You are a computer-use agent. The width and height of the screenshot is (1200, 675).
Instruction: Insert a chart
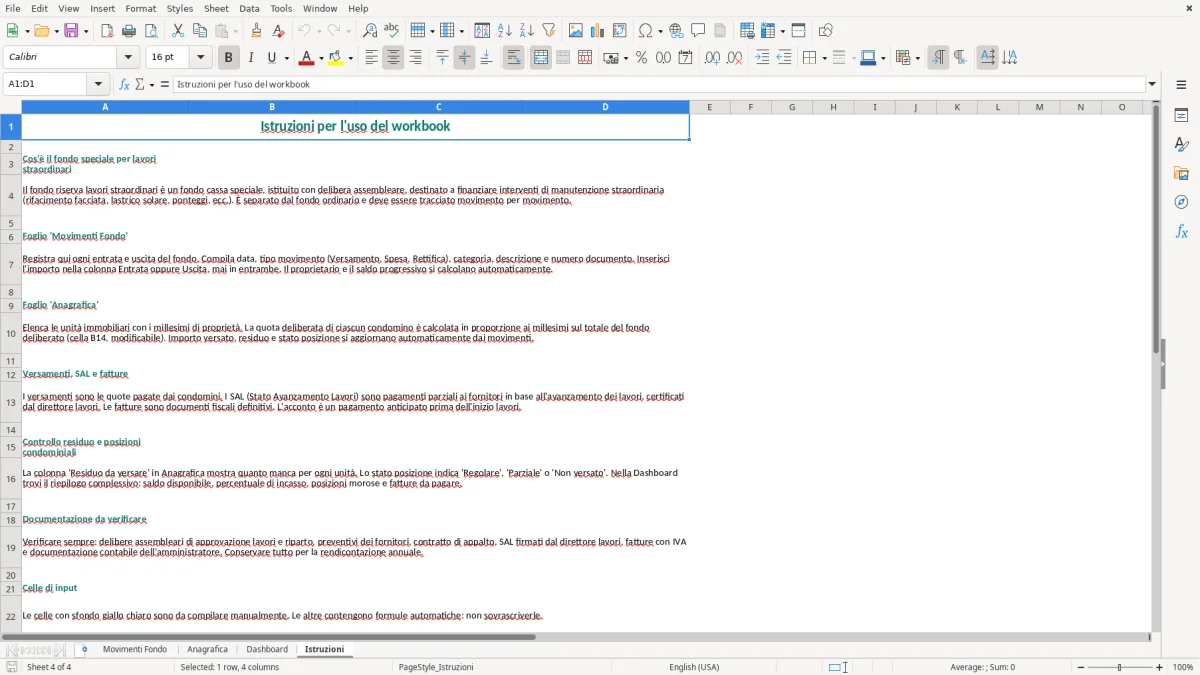[x=598, y=31]
